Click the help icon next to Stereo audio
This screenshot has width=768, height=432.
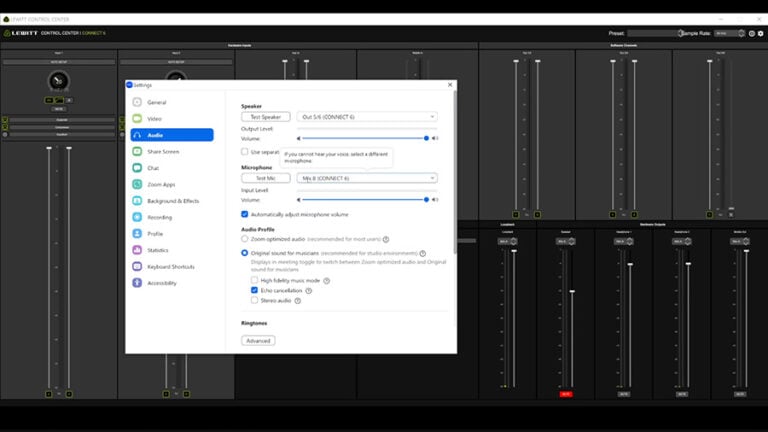click(x=298, y=301)
